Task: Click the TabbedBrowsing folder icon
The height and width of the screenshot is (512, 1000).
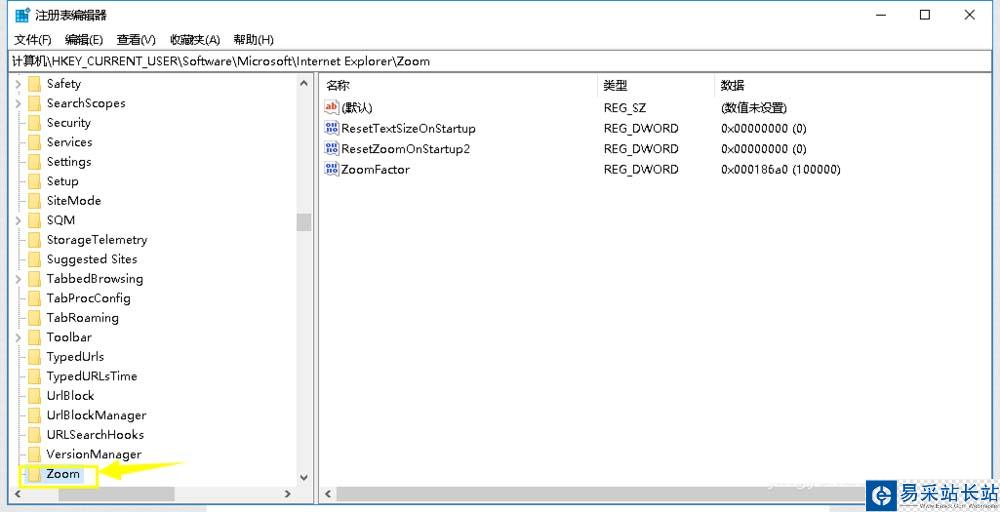Action: point(34,279)
